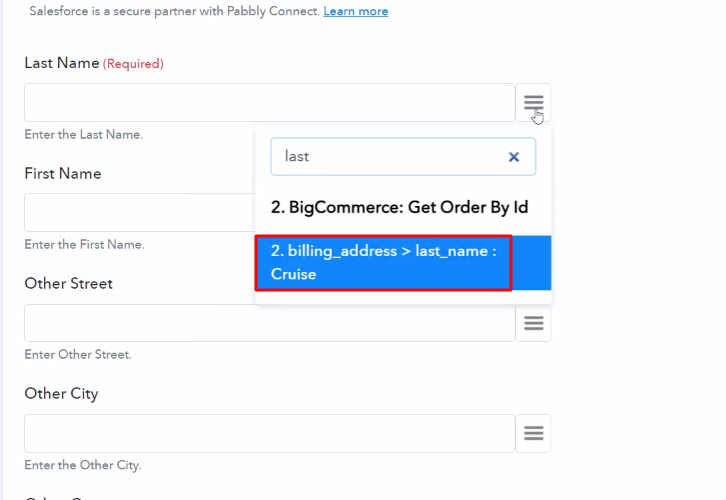This screenshot has width=726, height=500.
Task: Click the 'Enter the Last Name.' hint text
Action: pyautogui.click(x=84, y=134)
